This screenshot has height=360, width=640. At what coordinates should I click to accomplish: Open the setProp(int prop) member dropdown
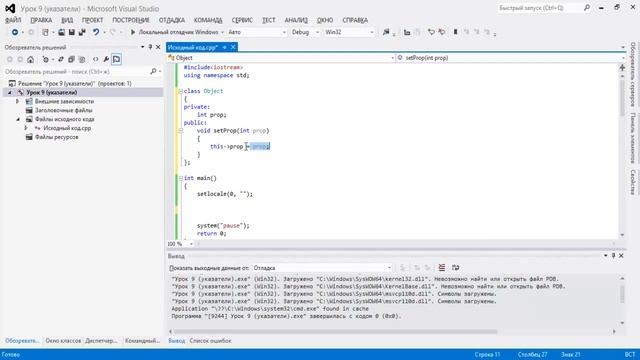[x=510, y=58]
